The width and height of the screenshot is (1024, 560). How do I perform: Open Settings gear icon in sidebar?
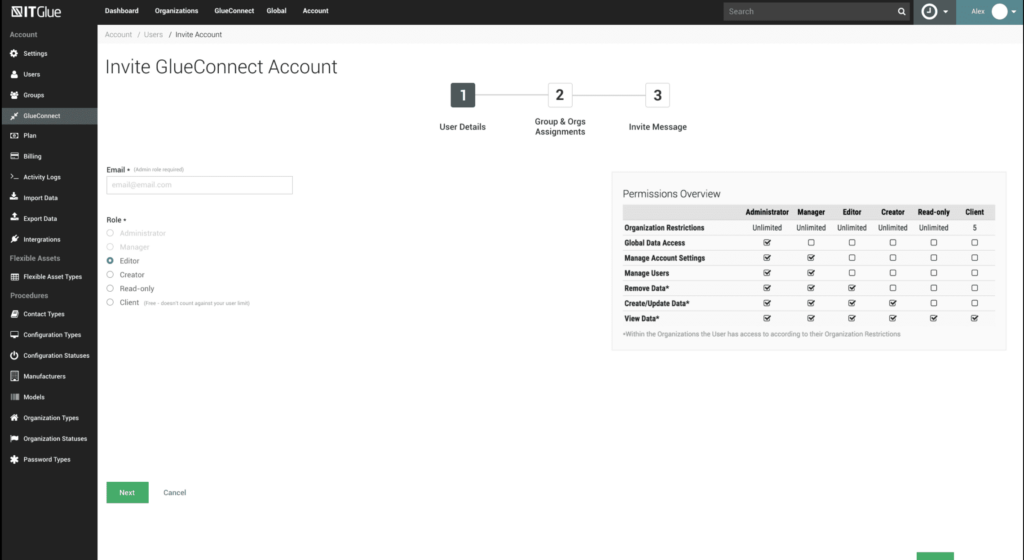(14, 54)
